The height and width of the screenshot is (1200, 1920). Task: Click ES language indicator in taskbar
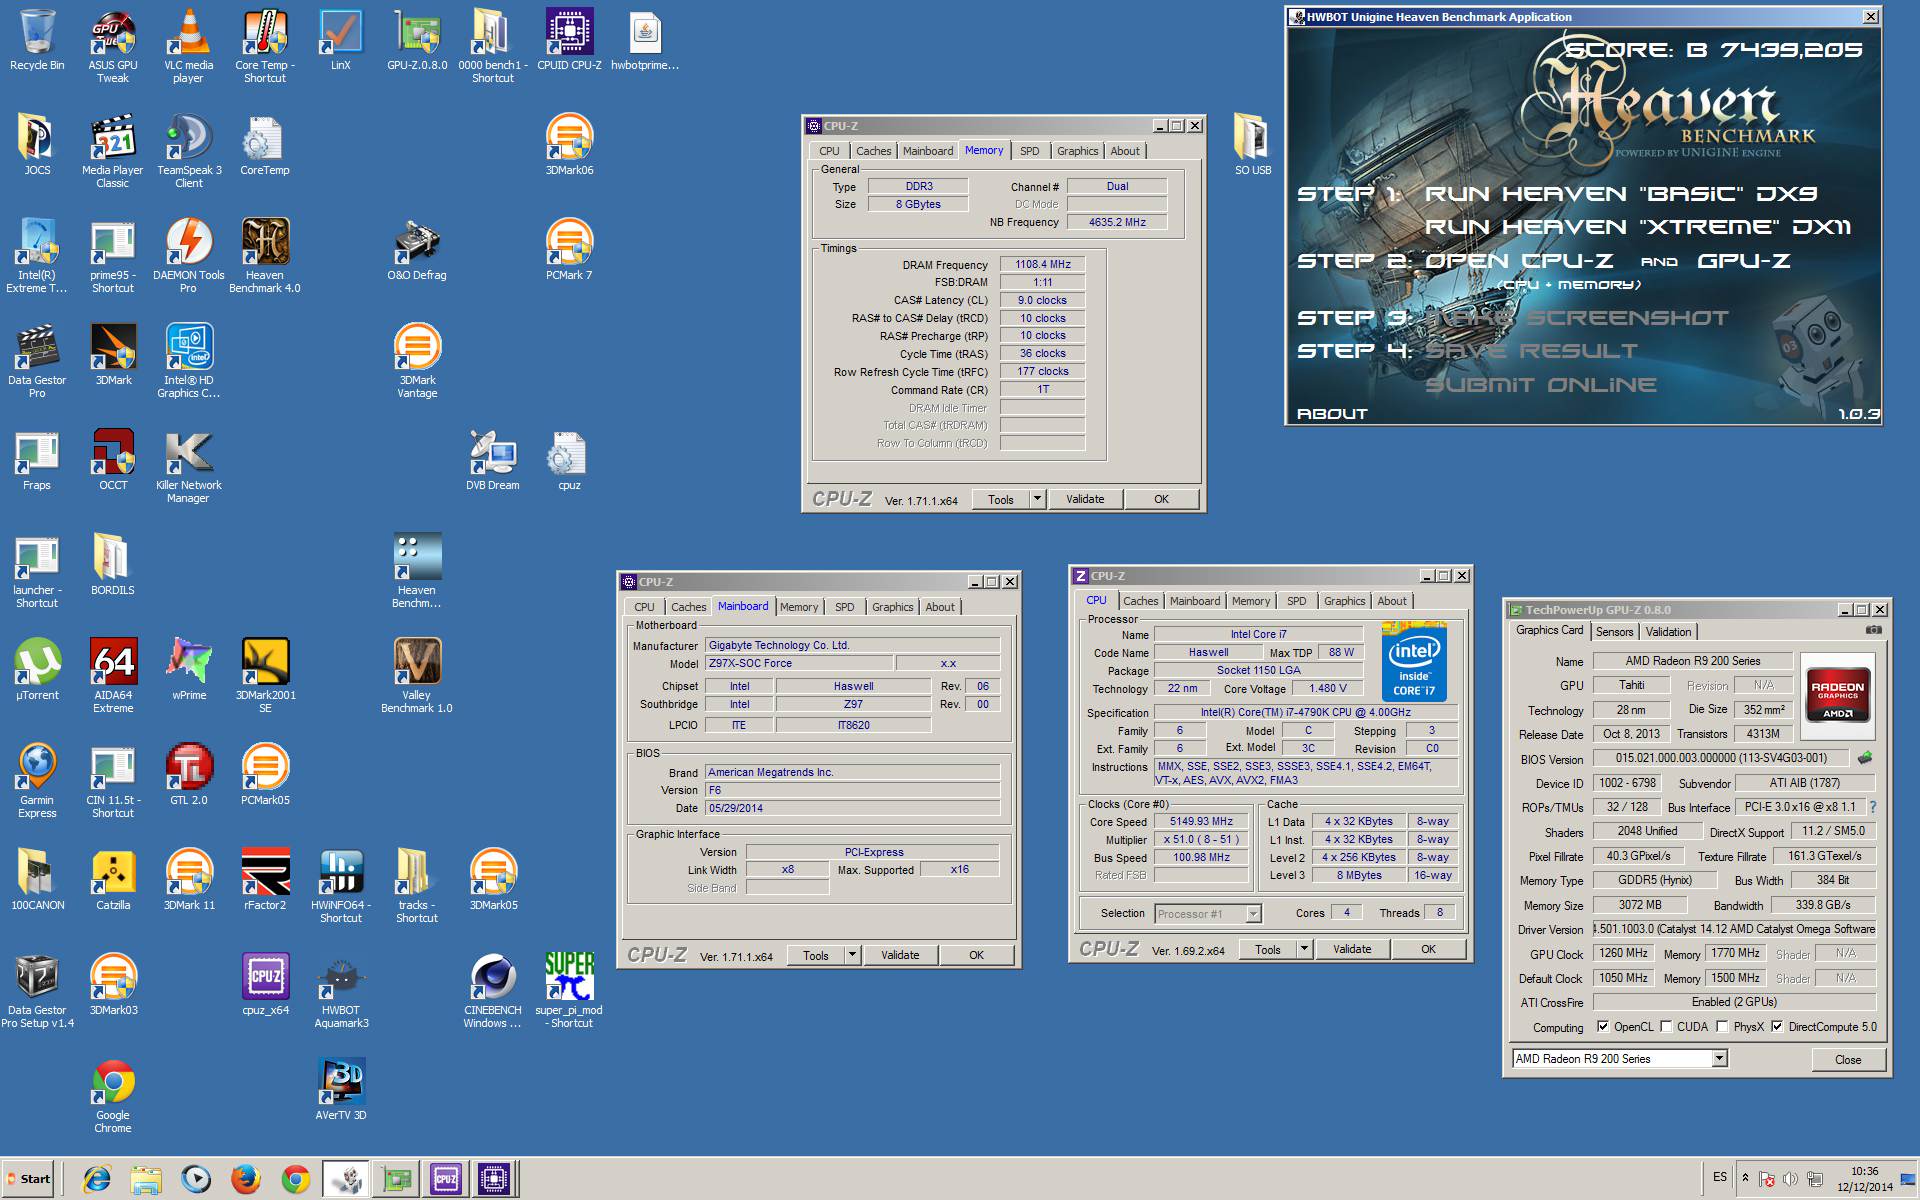point(1719,1177)
